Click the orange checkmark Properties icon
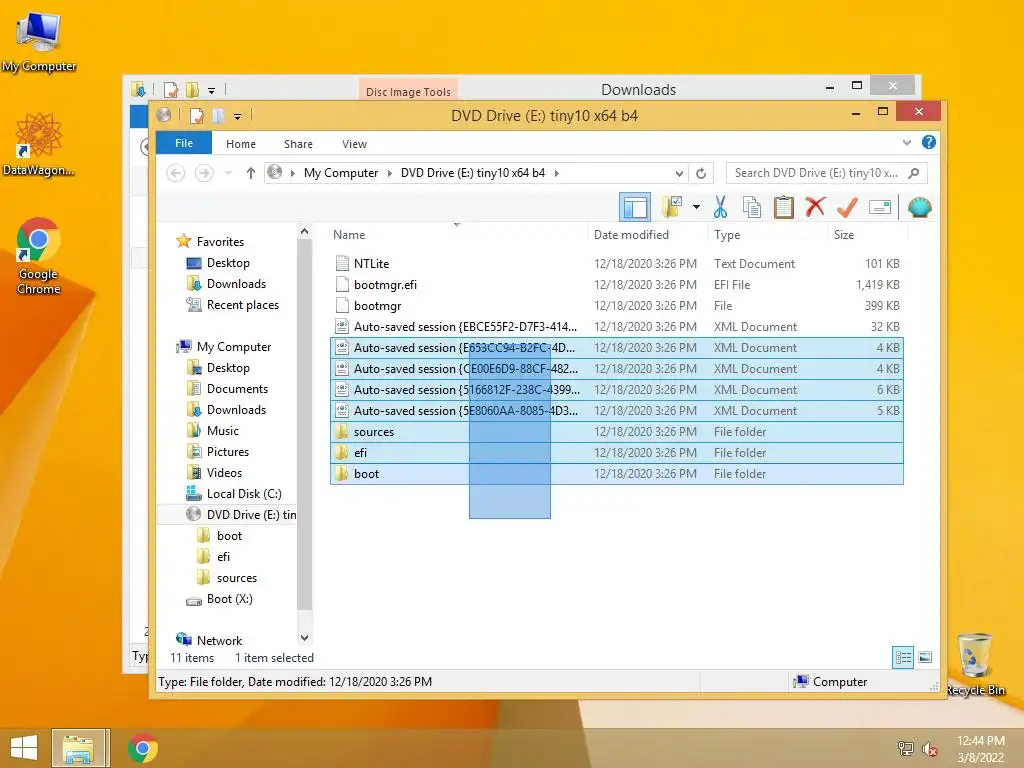The width and height of the screenshot is (1024, 768). tap(847, 207)
